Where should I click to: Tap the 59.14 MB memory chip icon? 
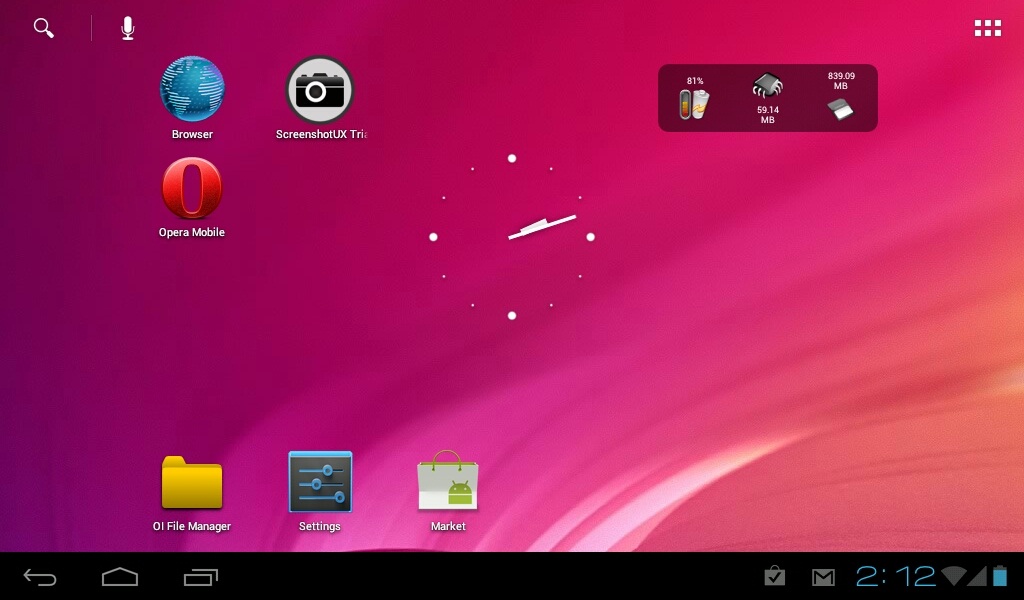click(x=767, y=85)
